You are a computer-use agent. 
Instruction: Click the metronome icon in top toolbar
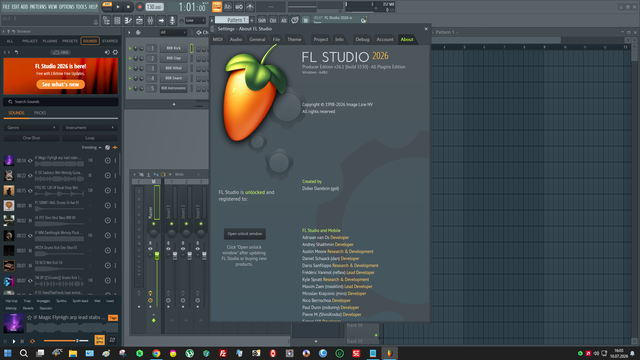pyautogui.click(x=250, y=7)
